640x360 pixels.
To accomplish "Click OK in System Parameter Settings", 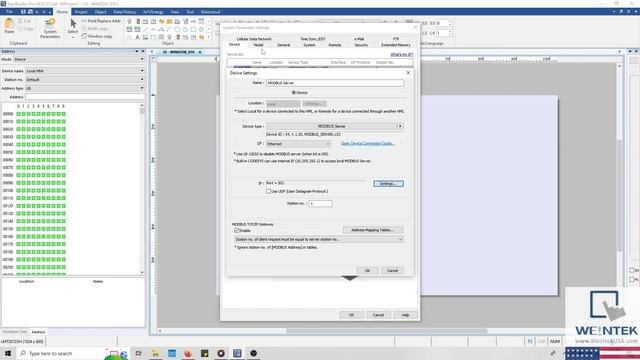I will (x=351, y=315).
